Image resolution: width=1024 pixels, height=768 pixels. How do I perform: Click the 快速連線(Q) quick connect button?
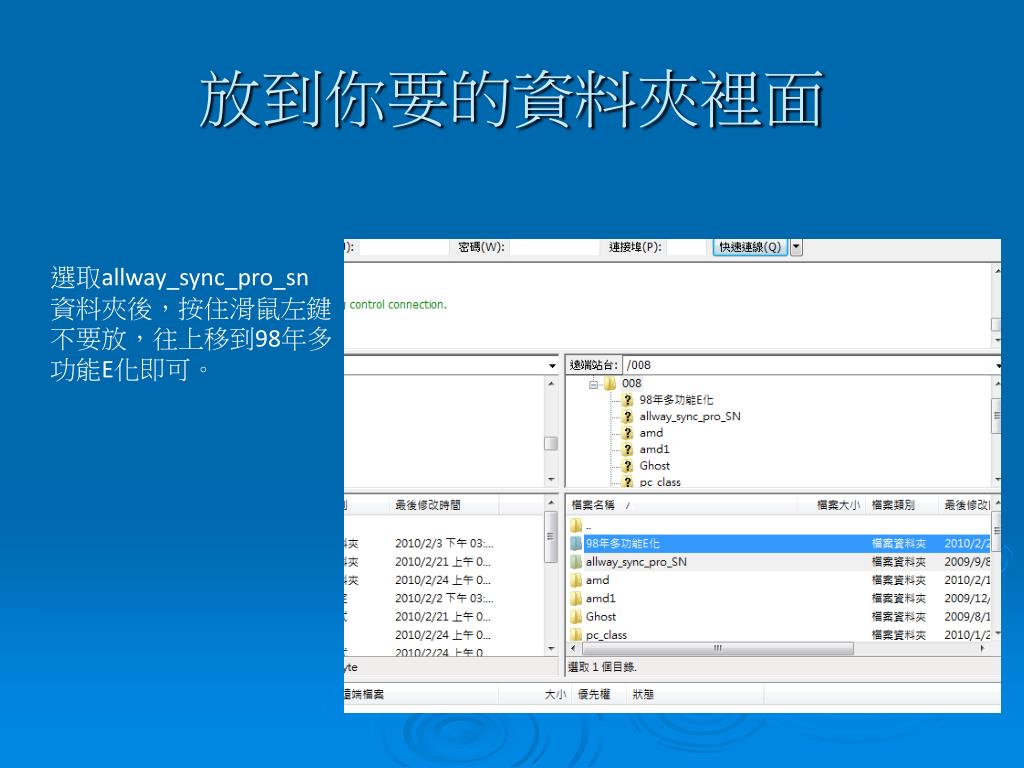click(x=750, y=248)
